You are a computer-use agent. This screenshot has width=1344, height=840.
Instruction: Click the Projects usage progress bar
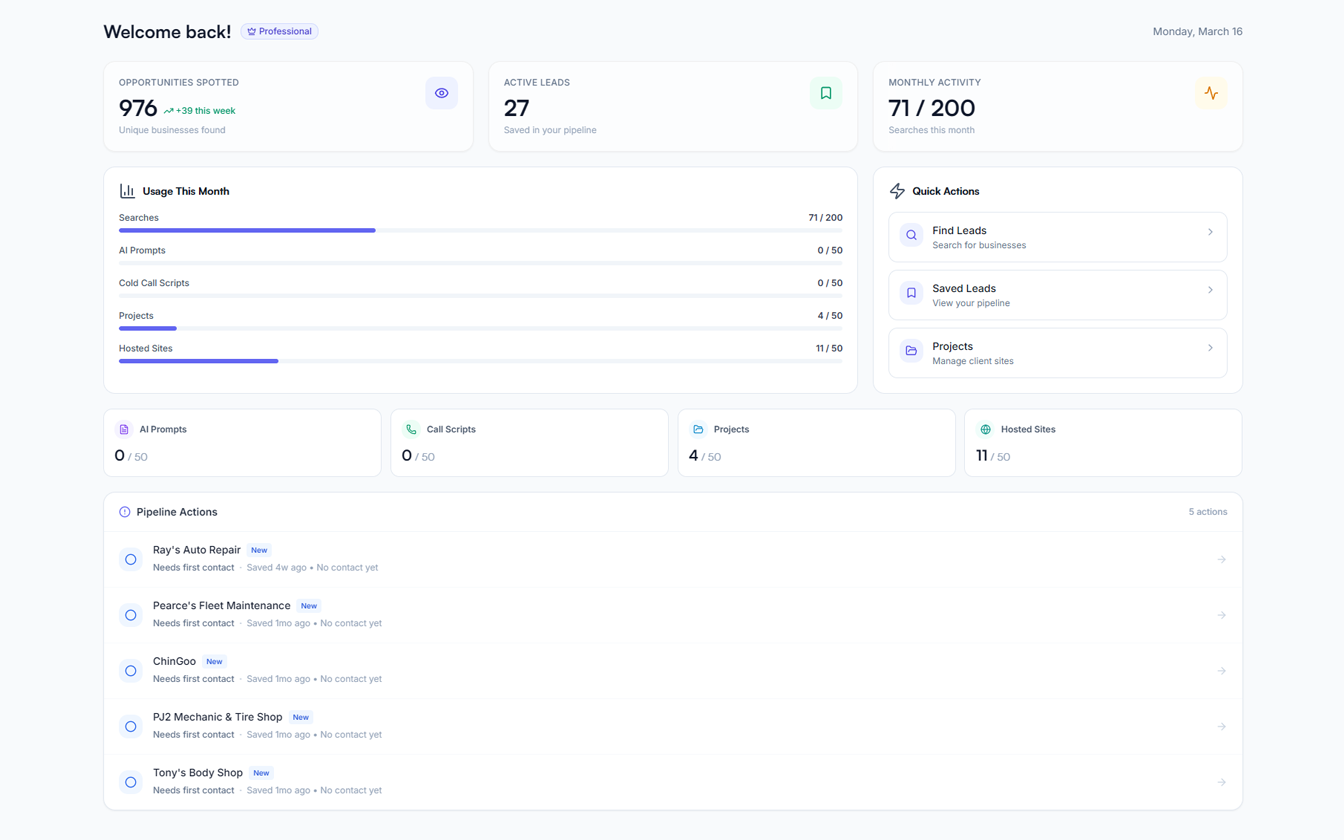tap(480, 328)
